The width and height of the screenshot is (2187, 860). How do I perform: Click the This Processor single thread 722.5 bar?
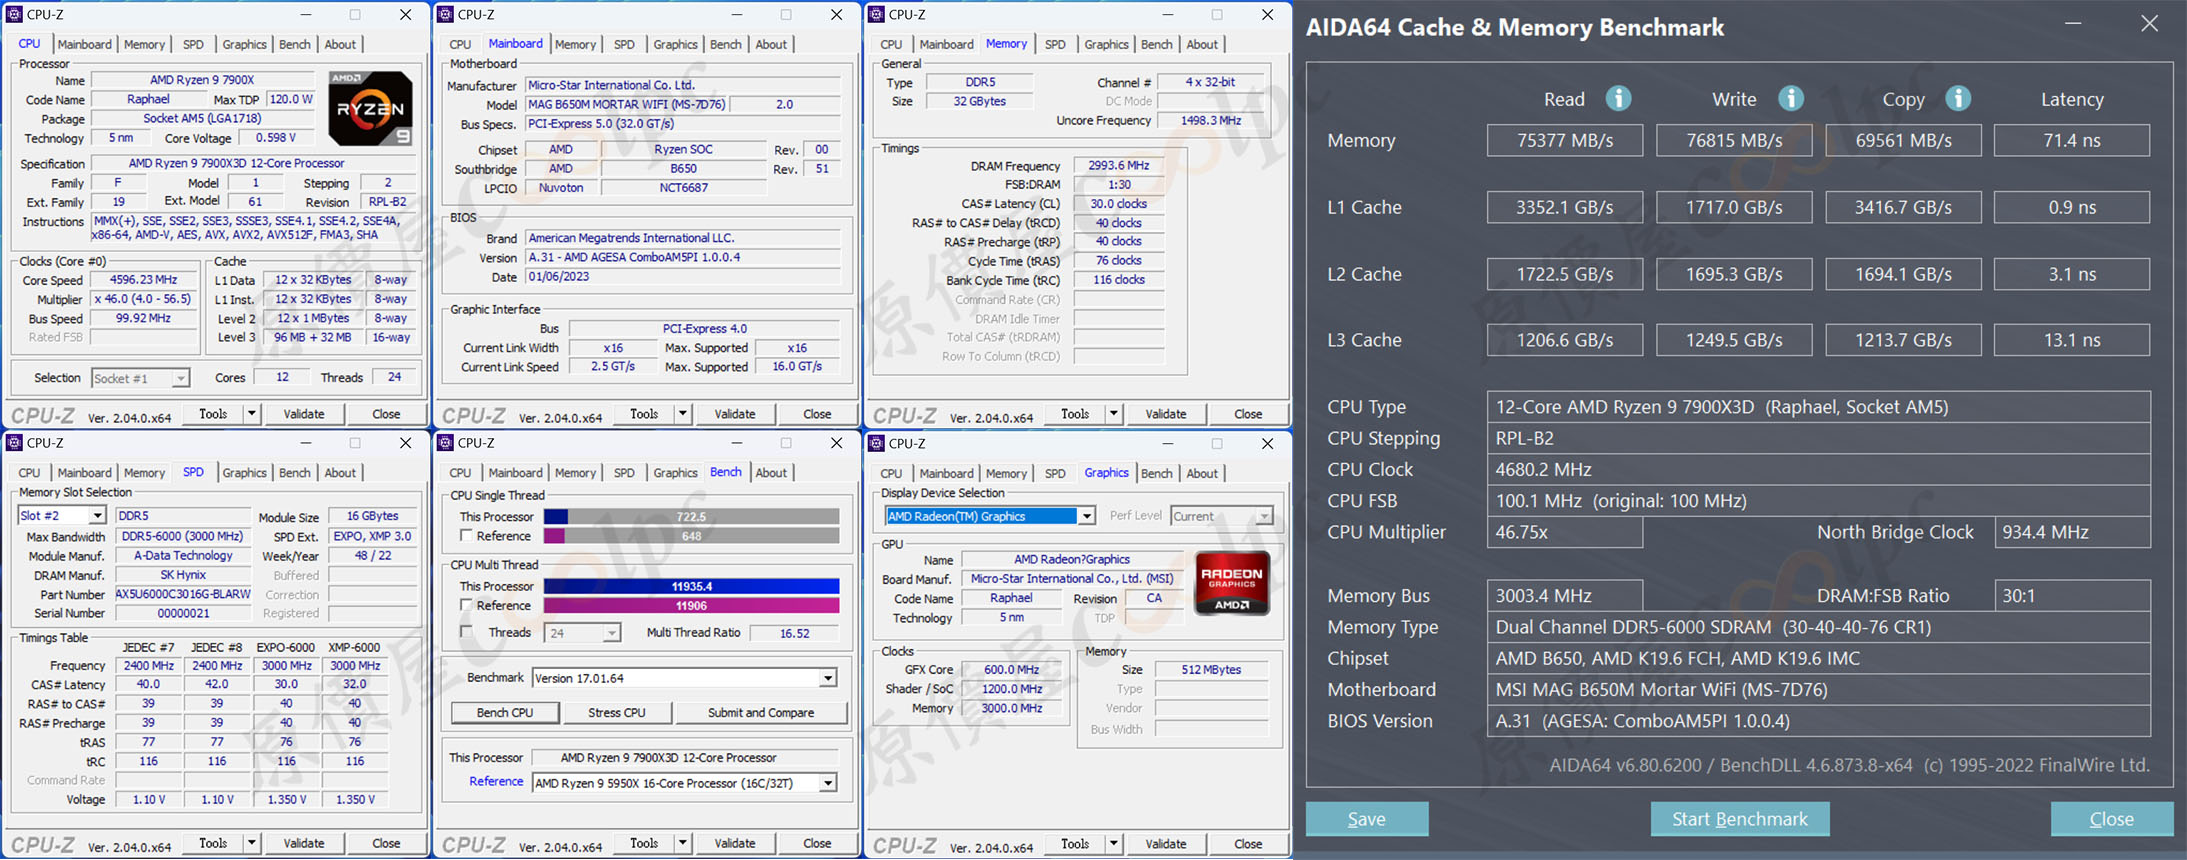(691, 517)
